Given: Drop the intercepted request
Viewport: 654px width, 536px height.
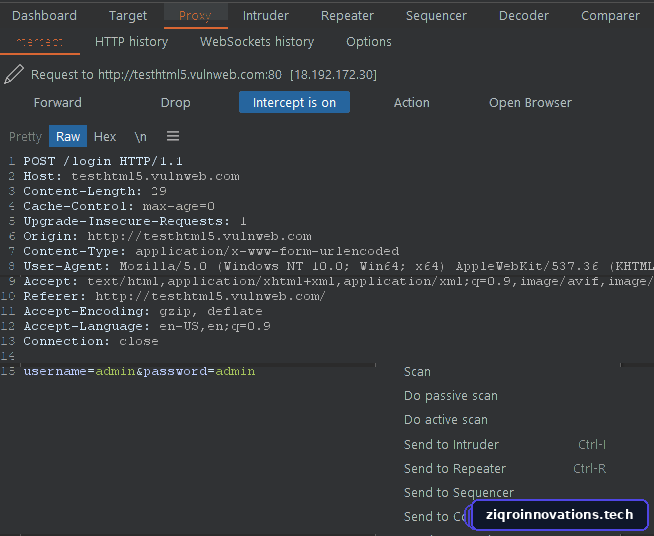Looking at the screenshot, I should [175, 103].
